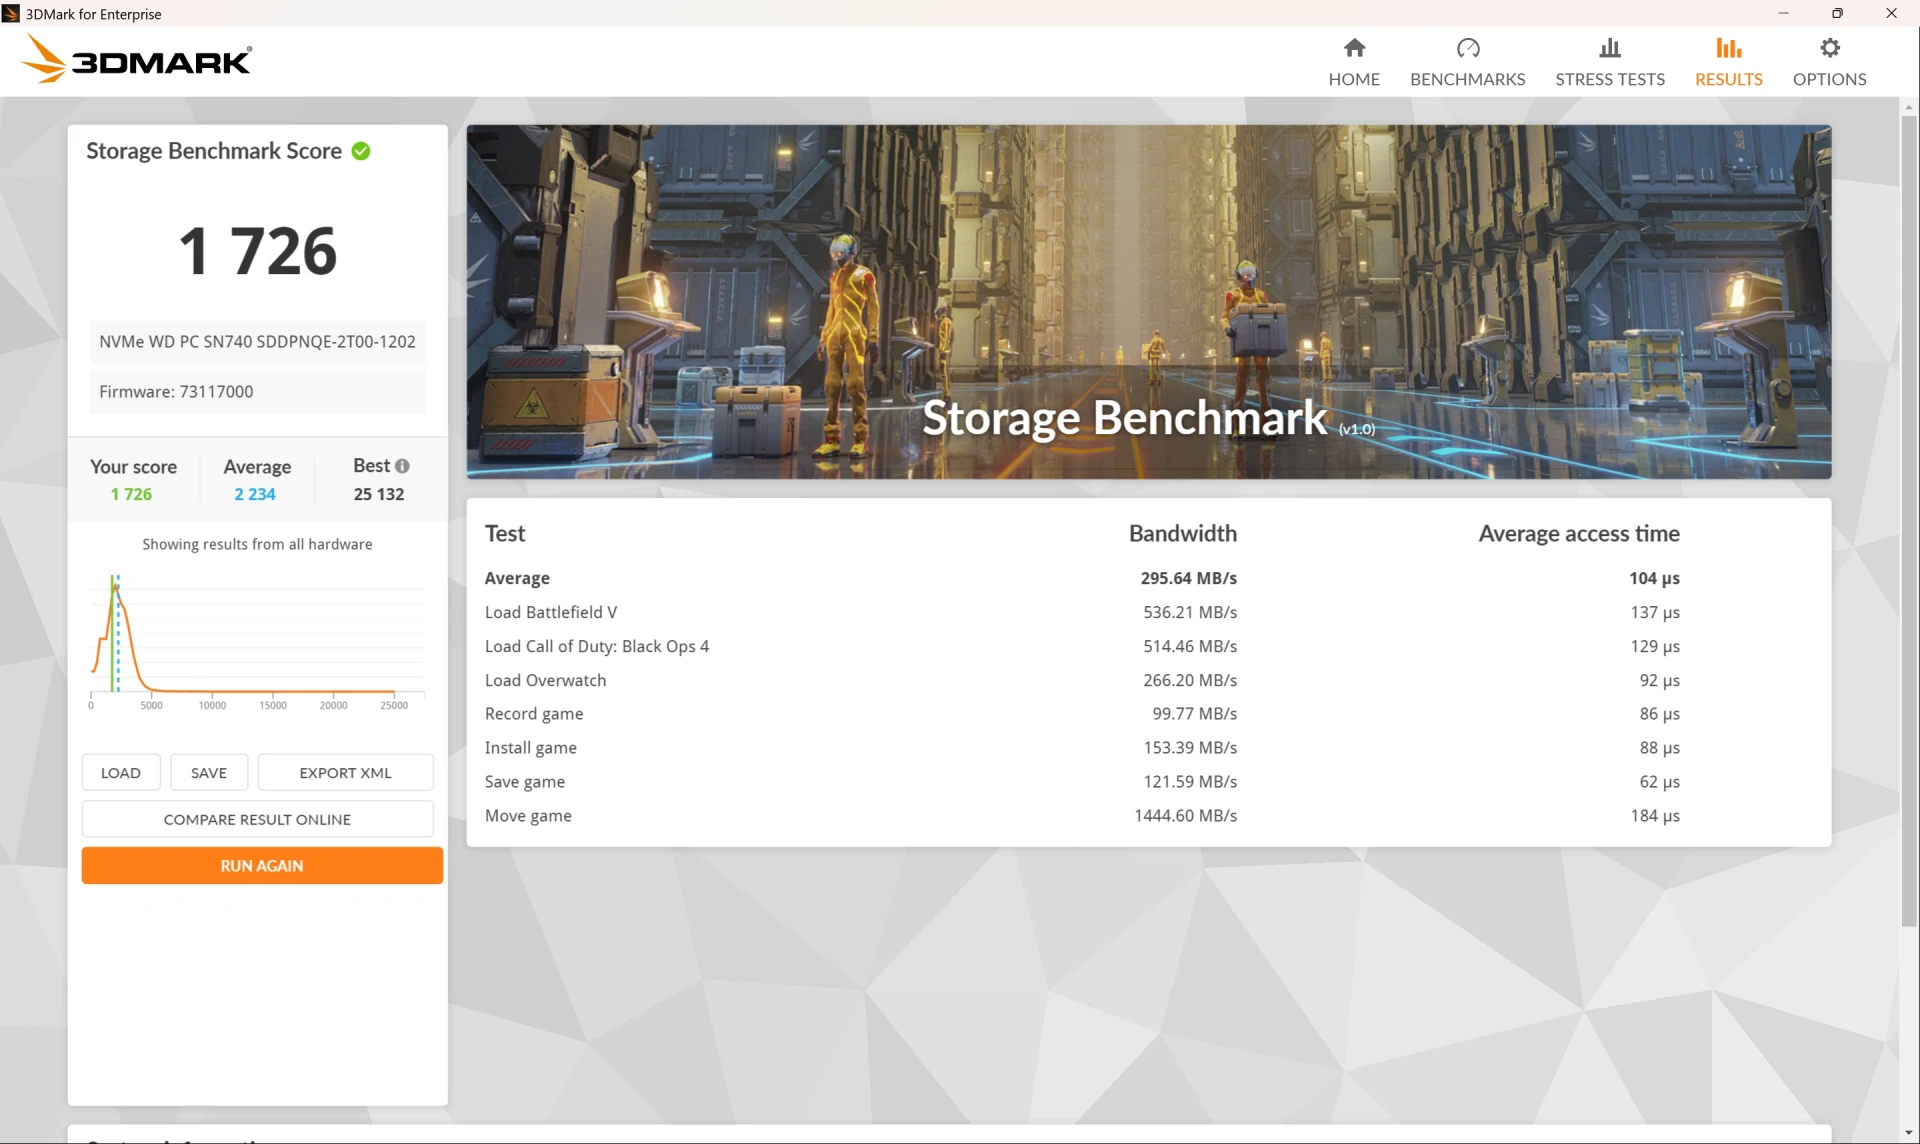Click the Storage Benchmark banner image
The height and width of the screenshot is (1144, 1920).
point(1148,301)
